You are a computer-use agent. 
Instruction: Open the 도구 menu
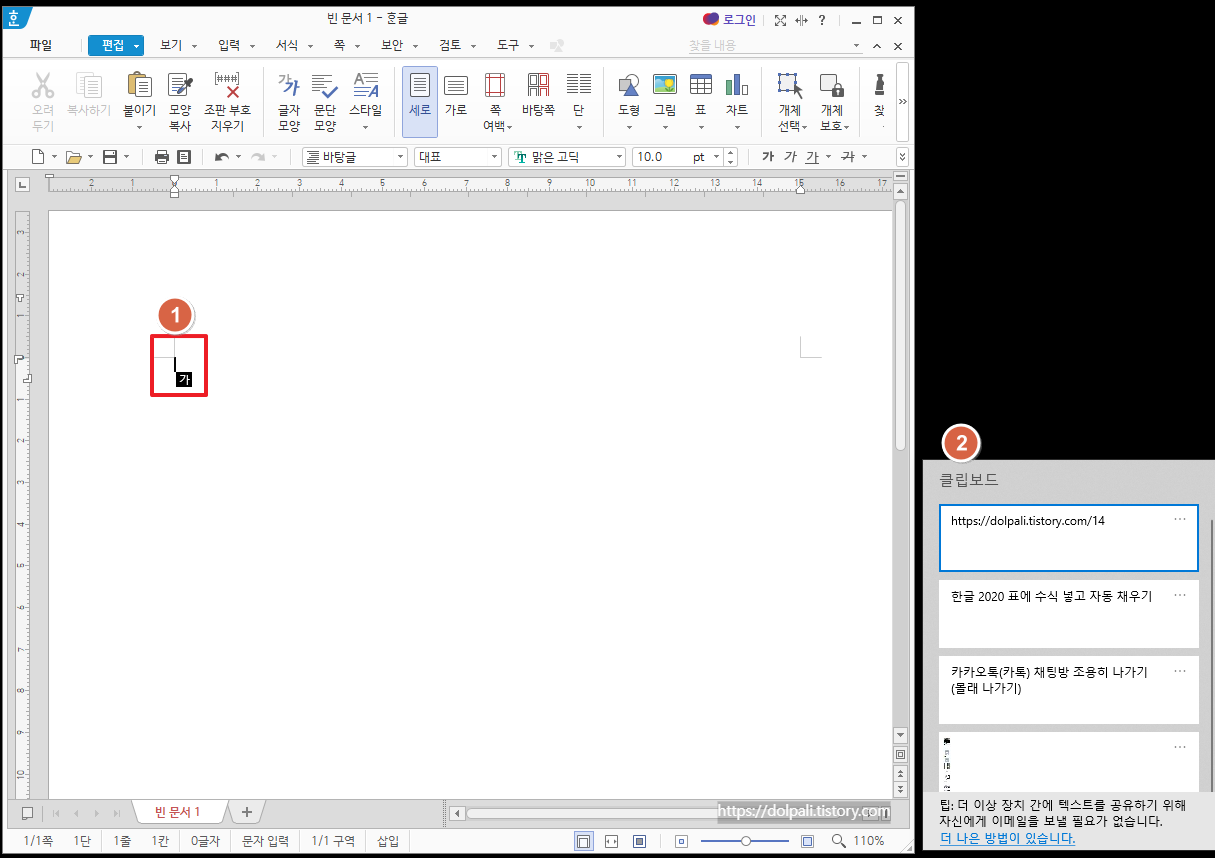pyautogui.click(x=508, y=45)
